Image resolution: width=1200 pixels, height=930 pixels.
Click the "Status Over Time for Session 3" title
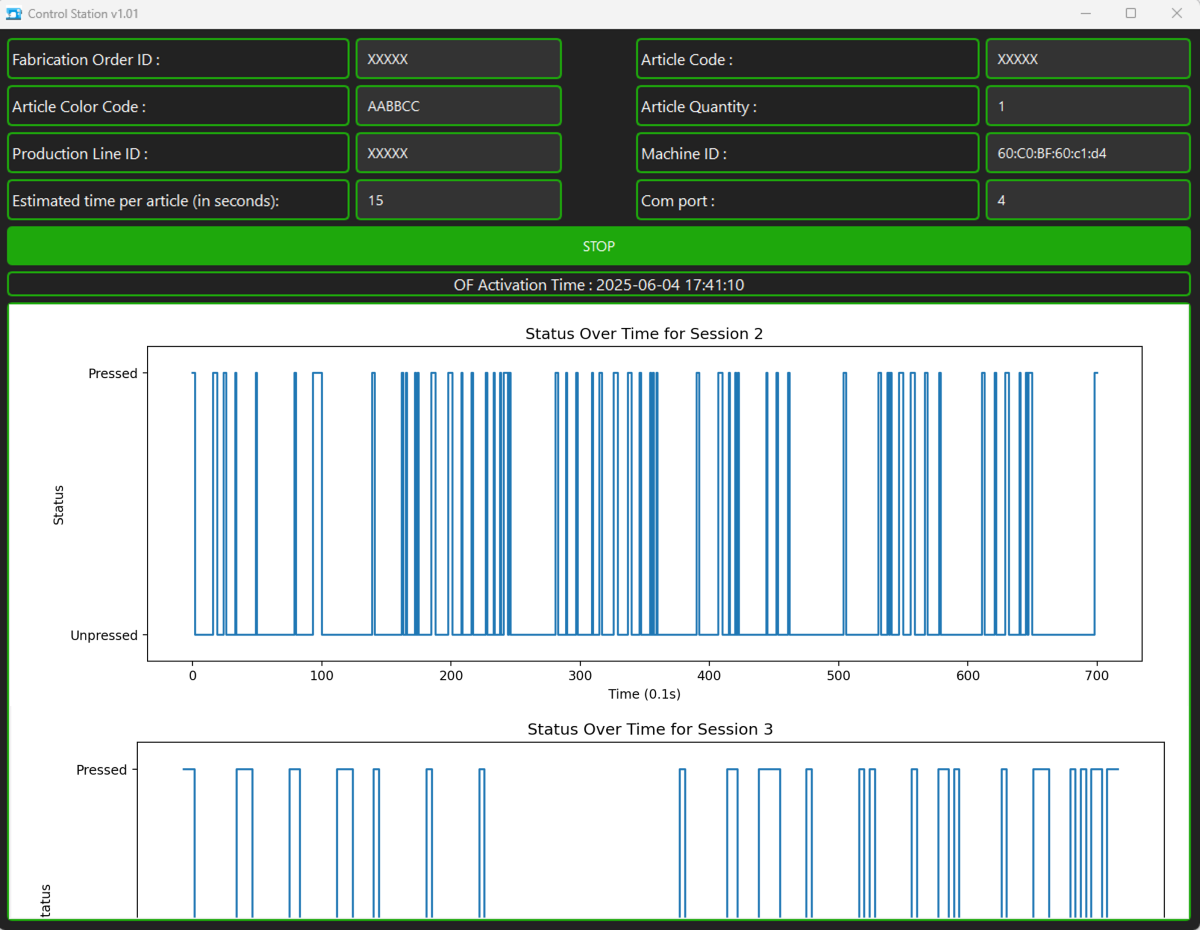650,730
